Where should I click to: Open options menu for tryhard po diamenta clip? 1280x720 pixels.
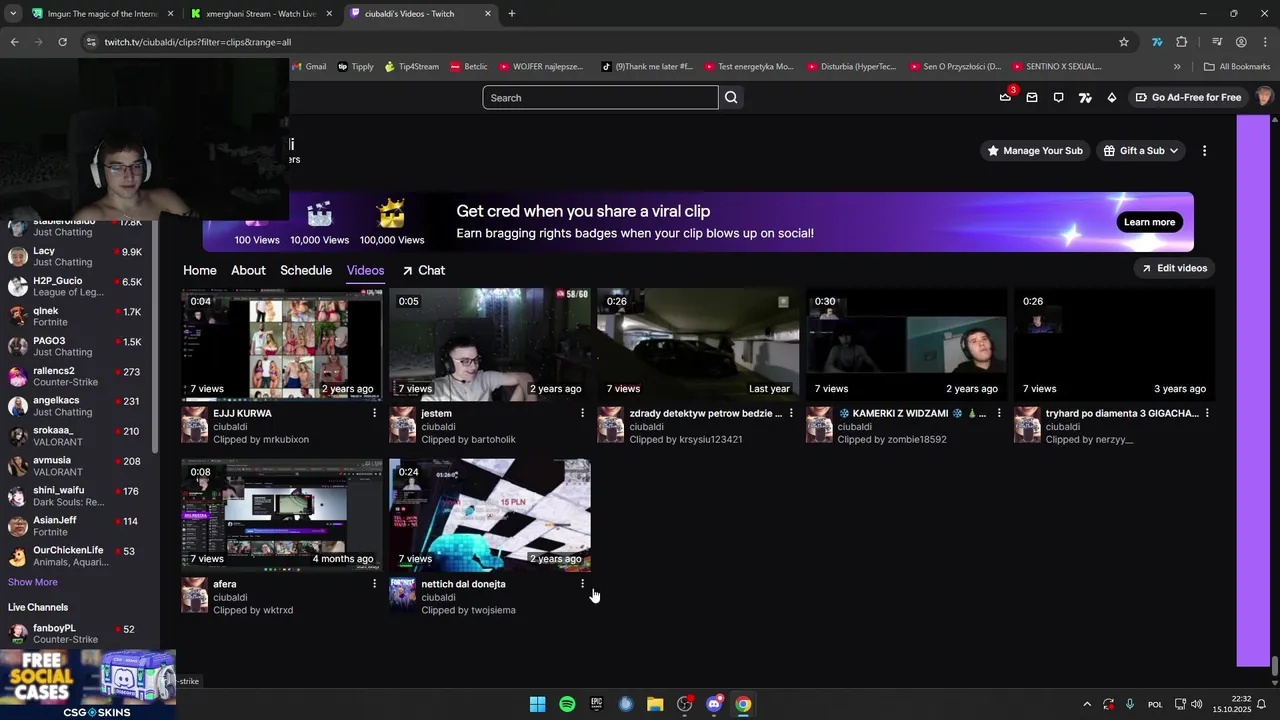coord(1207,413)
